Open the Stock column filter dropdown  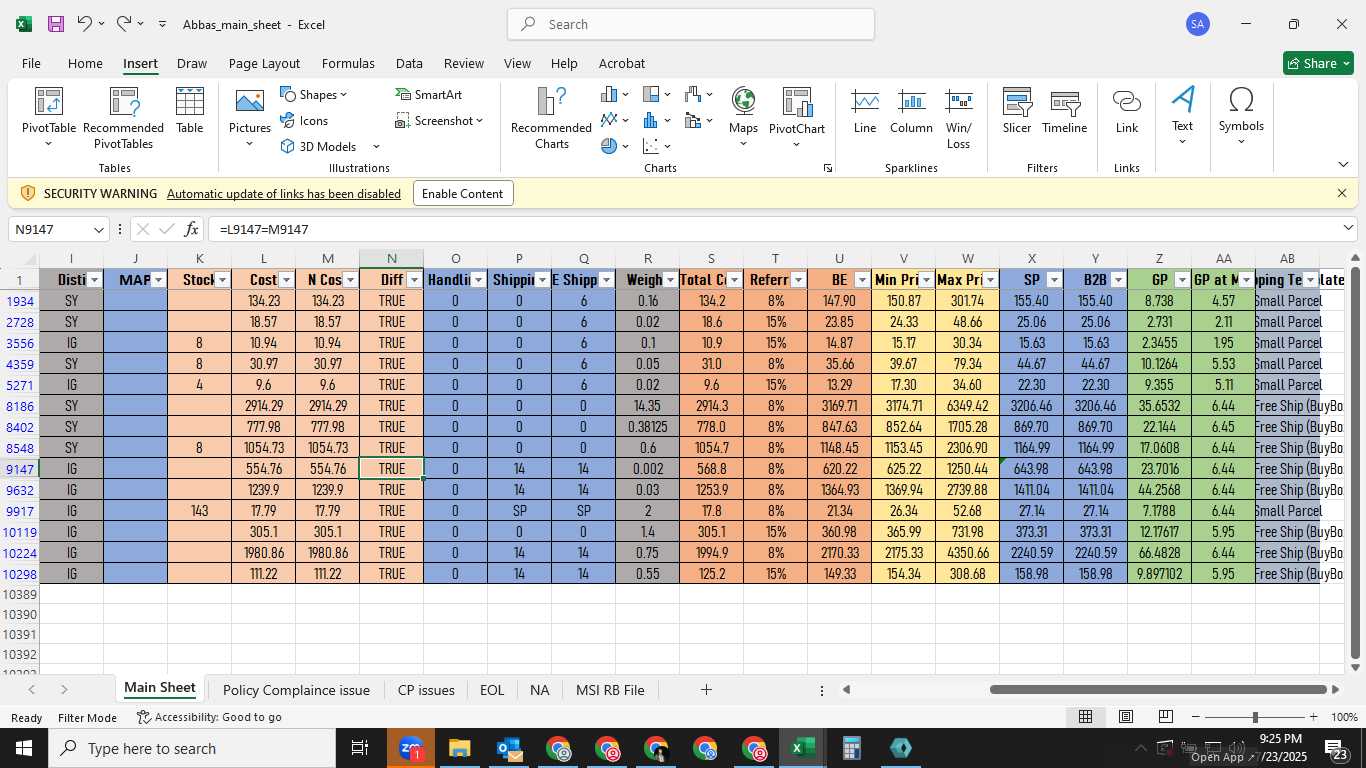tap(222, 280)
